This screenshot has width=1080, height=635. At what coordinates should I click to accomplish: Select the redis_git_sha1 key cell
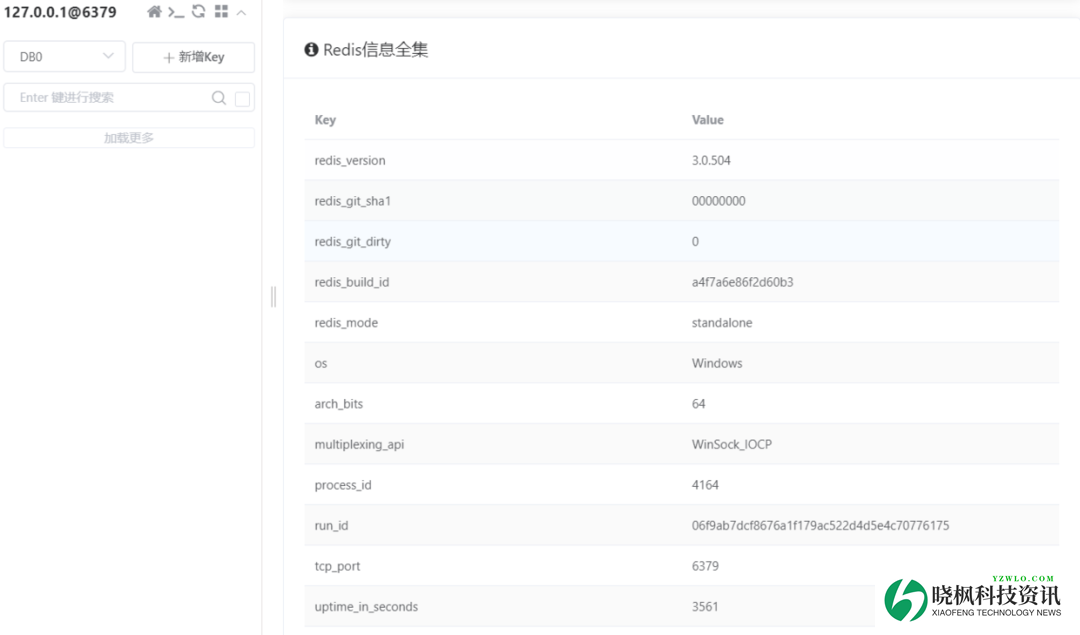353,201
